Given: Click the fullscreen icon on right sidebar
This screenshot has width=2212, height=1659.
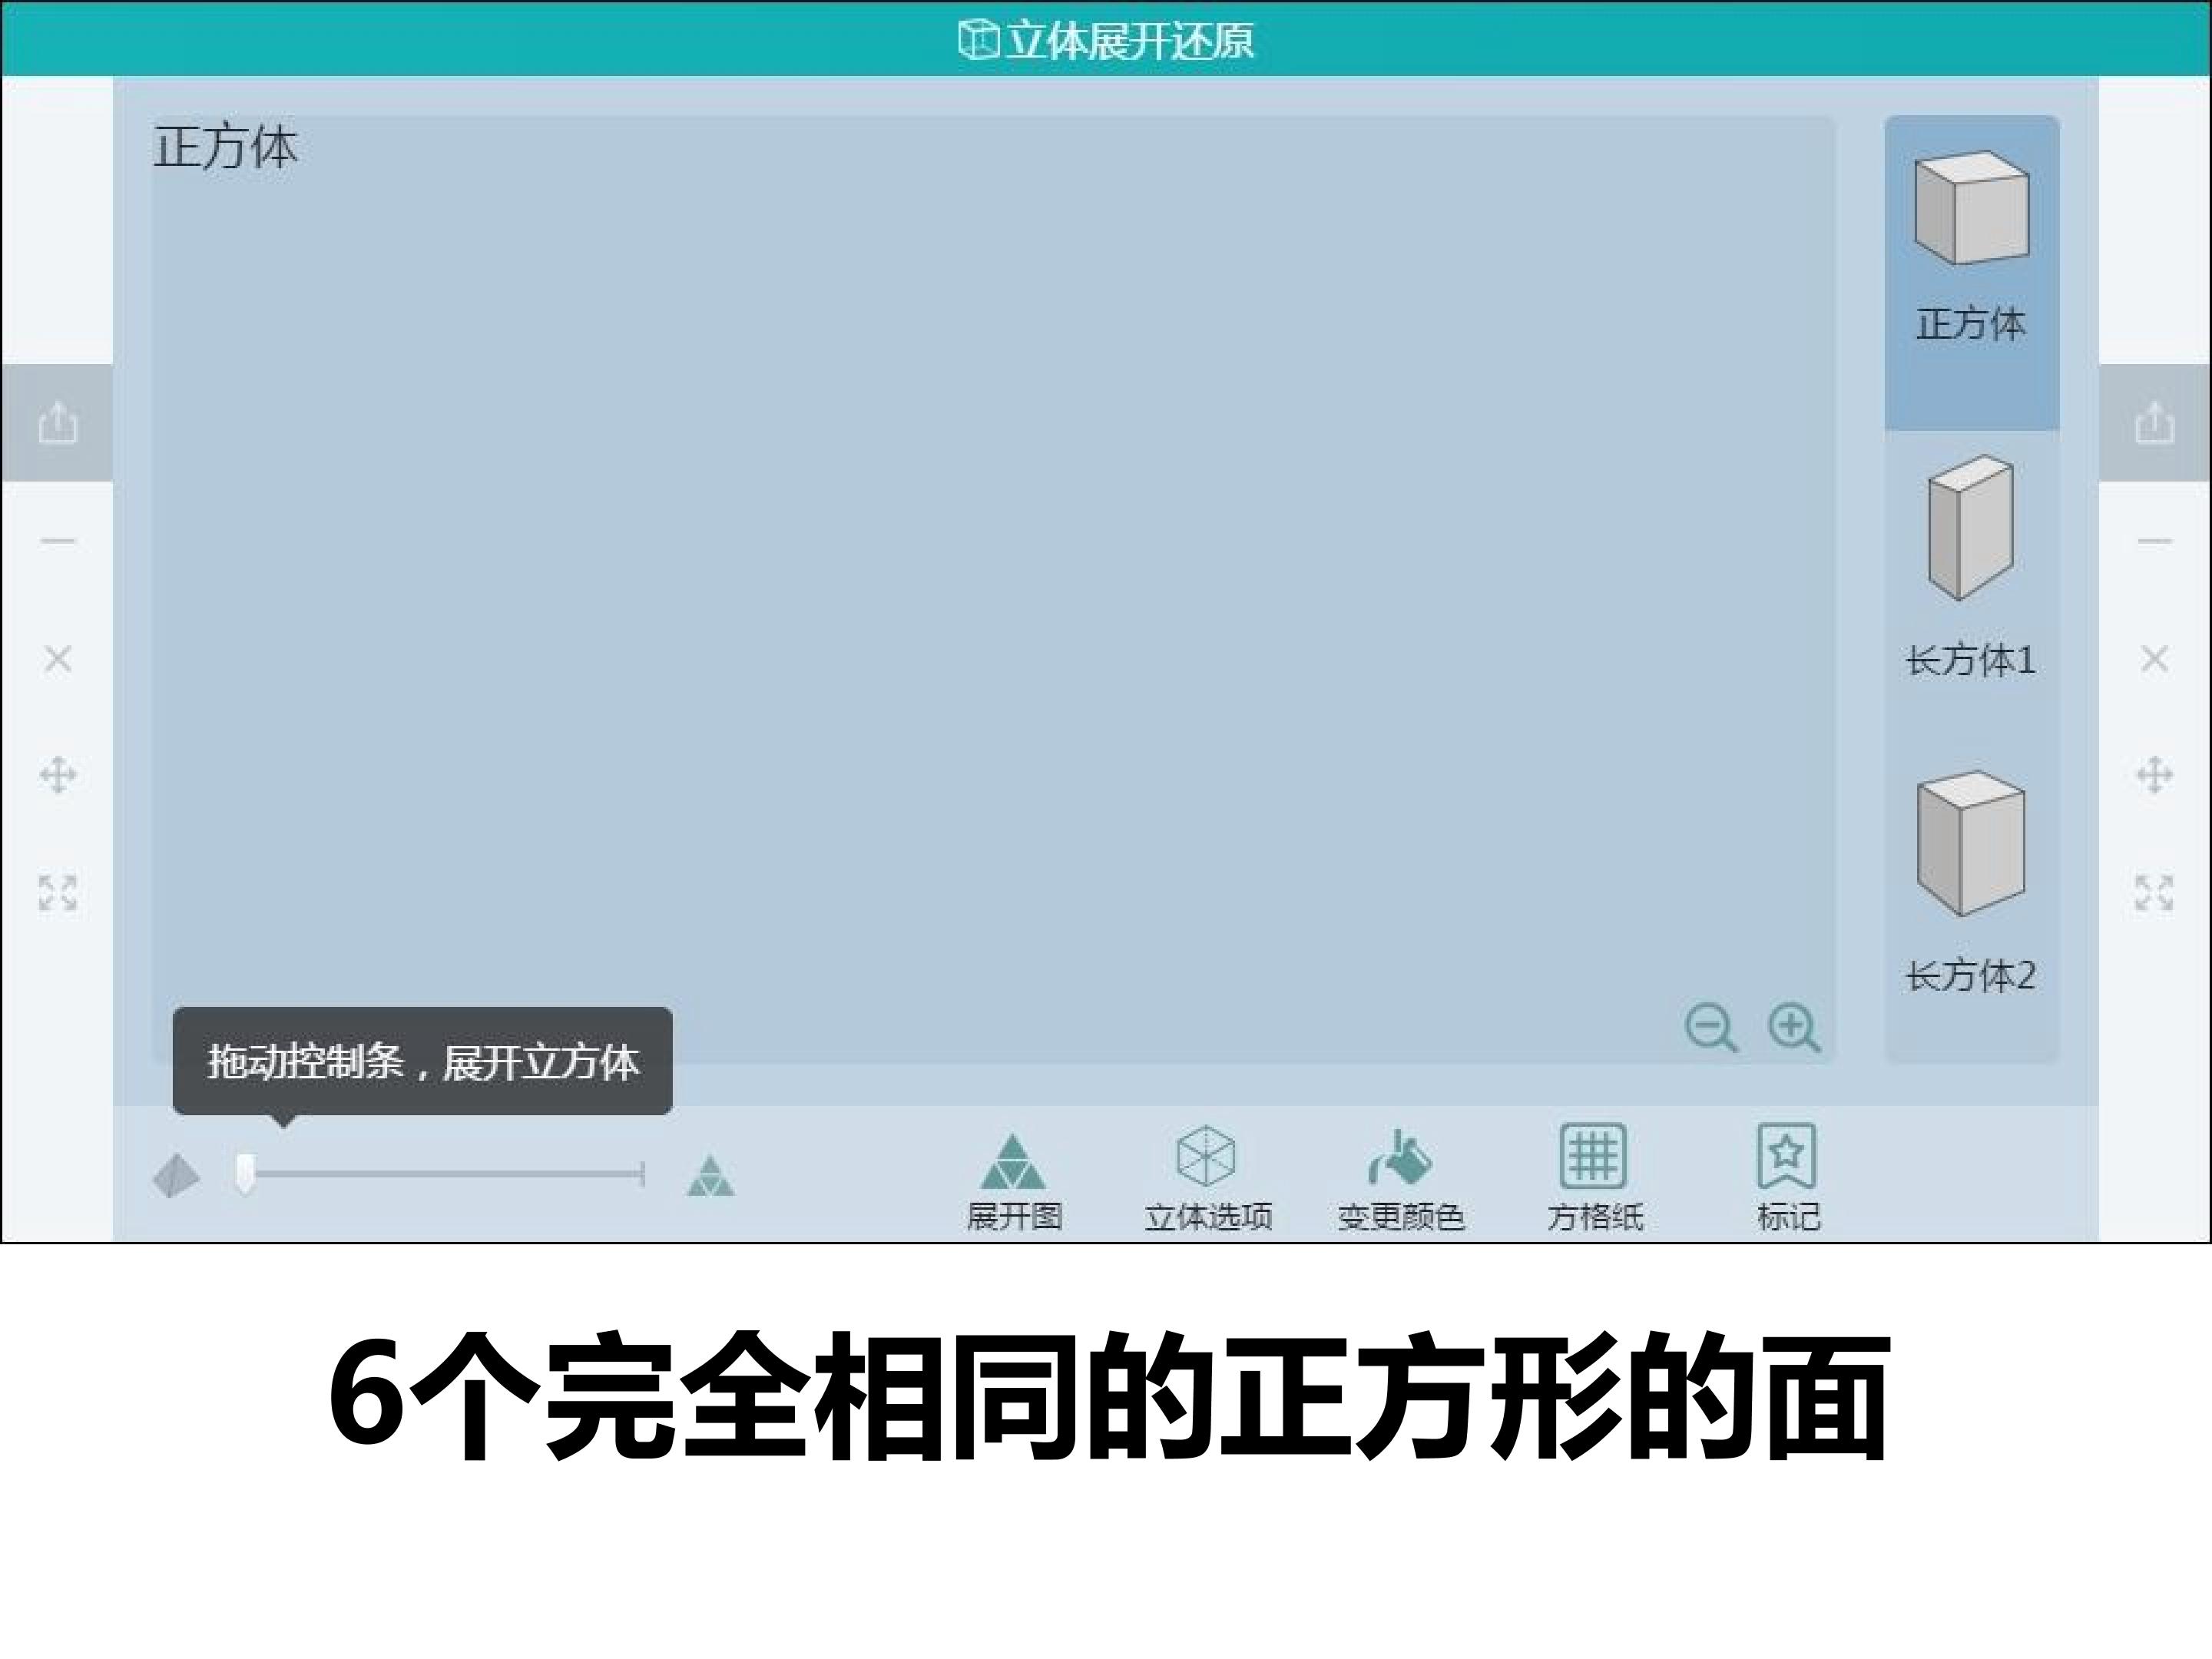Looking at the screenshot, I should [x=2154, y=893].
